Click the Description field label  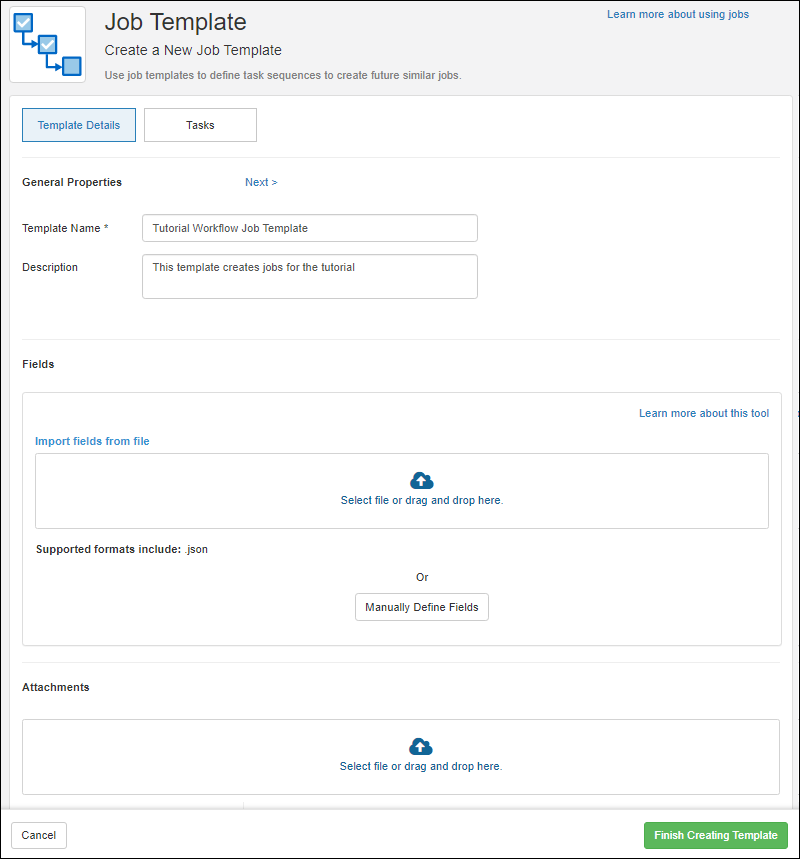point(50,267)
